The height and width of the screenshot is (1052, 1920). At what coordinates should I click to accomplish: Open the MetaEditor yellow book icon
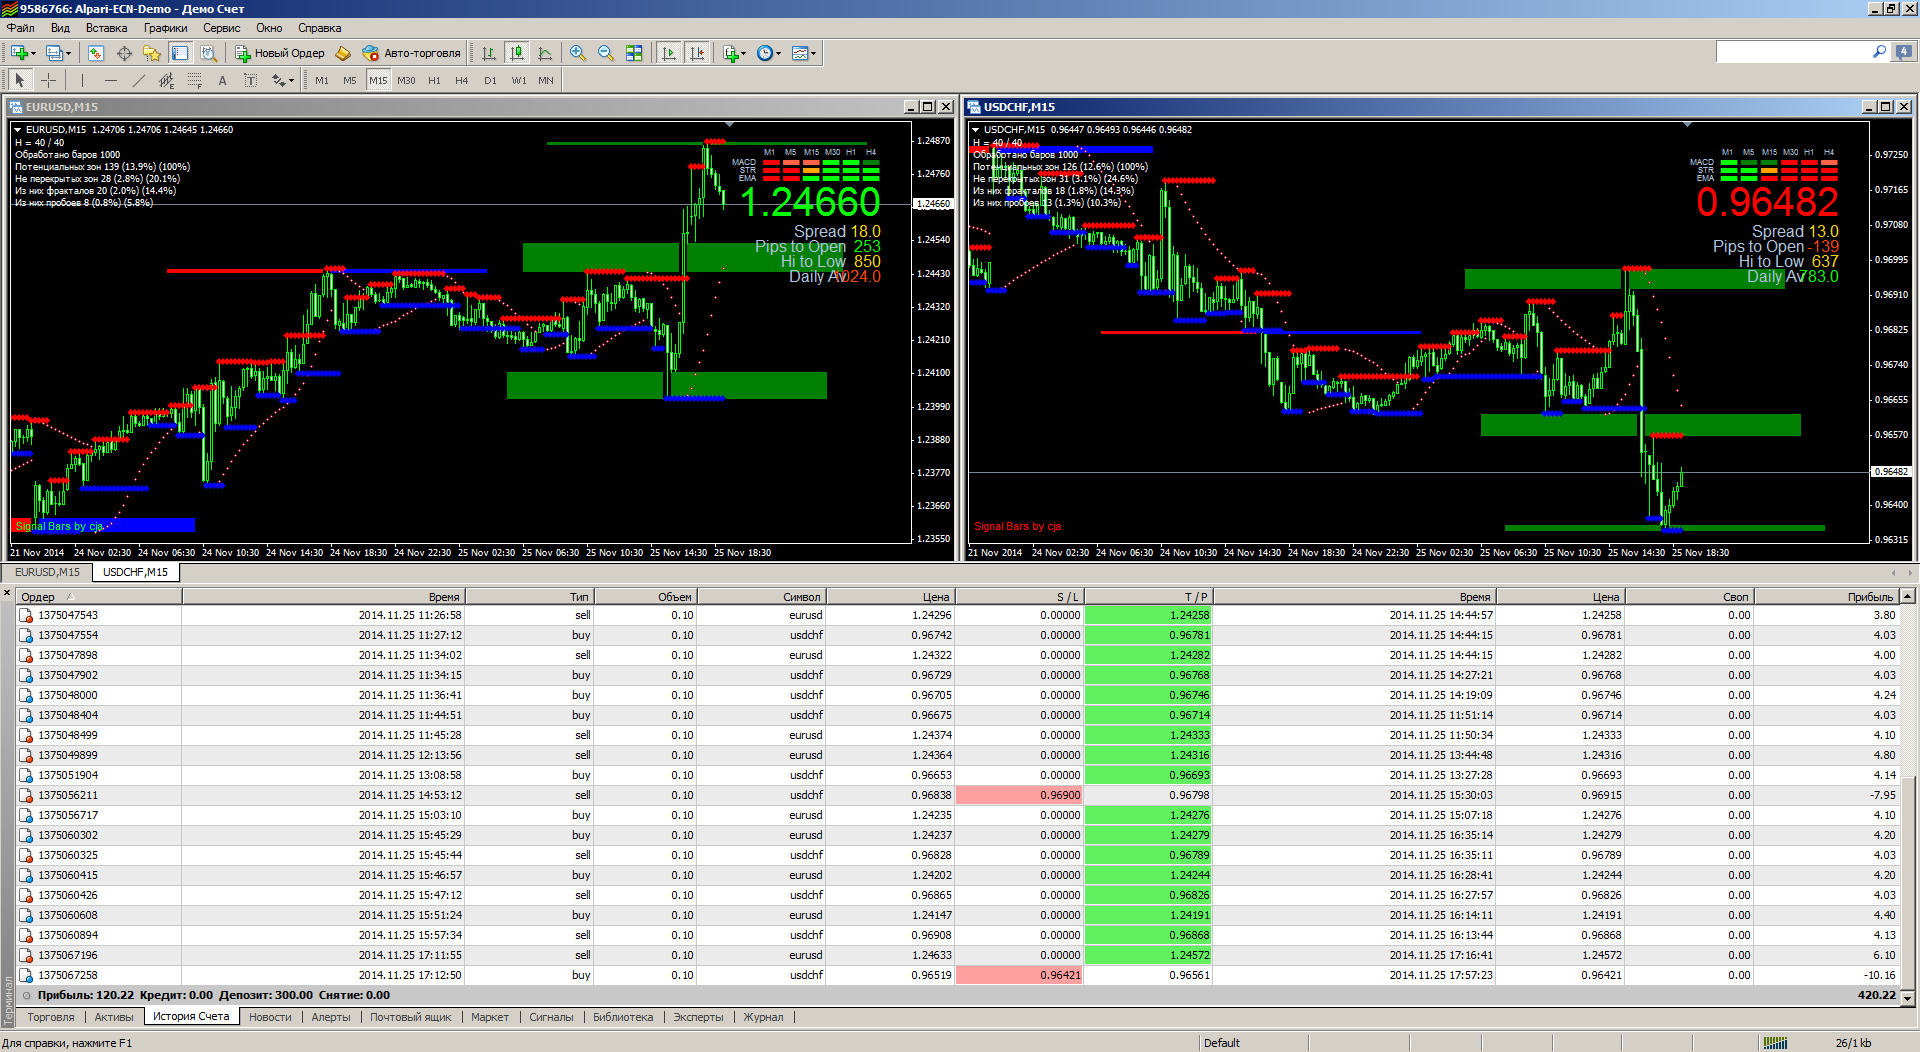pos(343,53)
